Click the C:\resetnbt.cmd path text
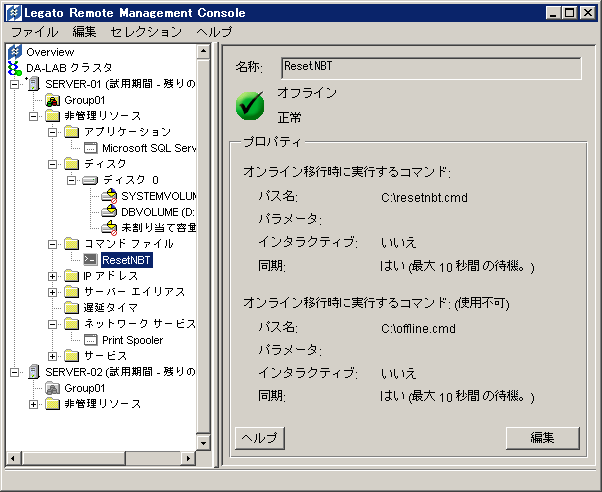 pos(424,197)
